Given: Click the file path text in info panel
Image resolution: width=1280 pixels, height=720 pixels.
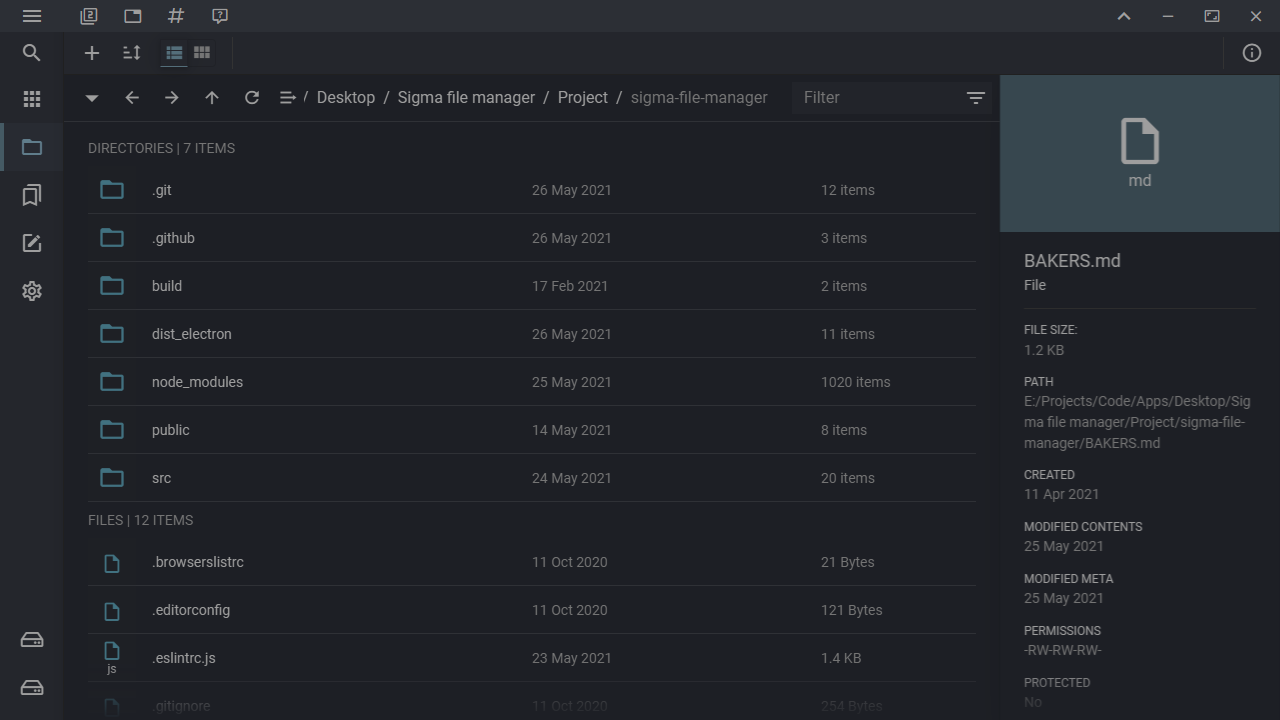Looking at the screenshot, I should click(1137, 422).
